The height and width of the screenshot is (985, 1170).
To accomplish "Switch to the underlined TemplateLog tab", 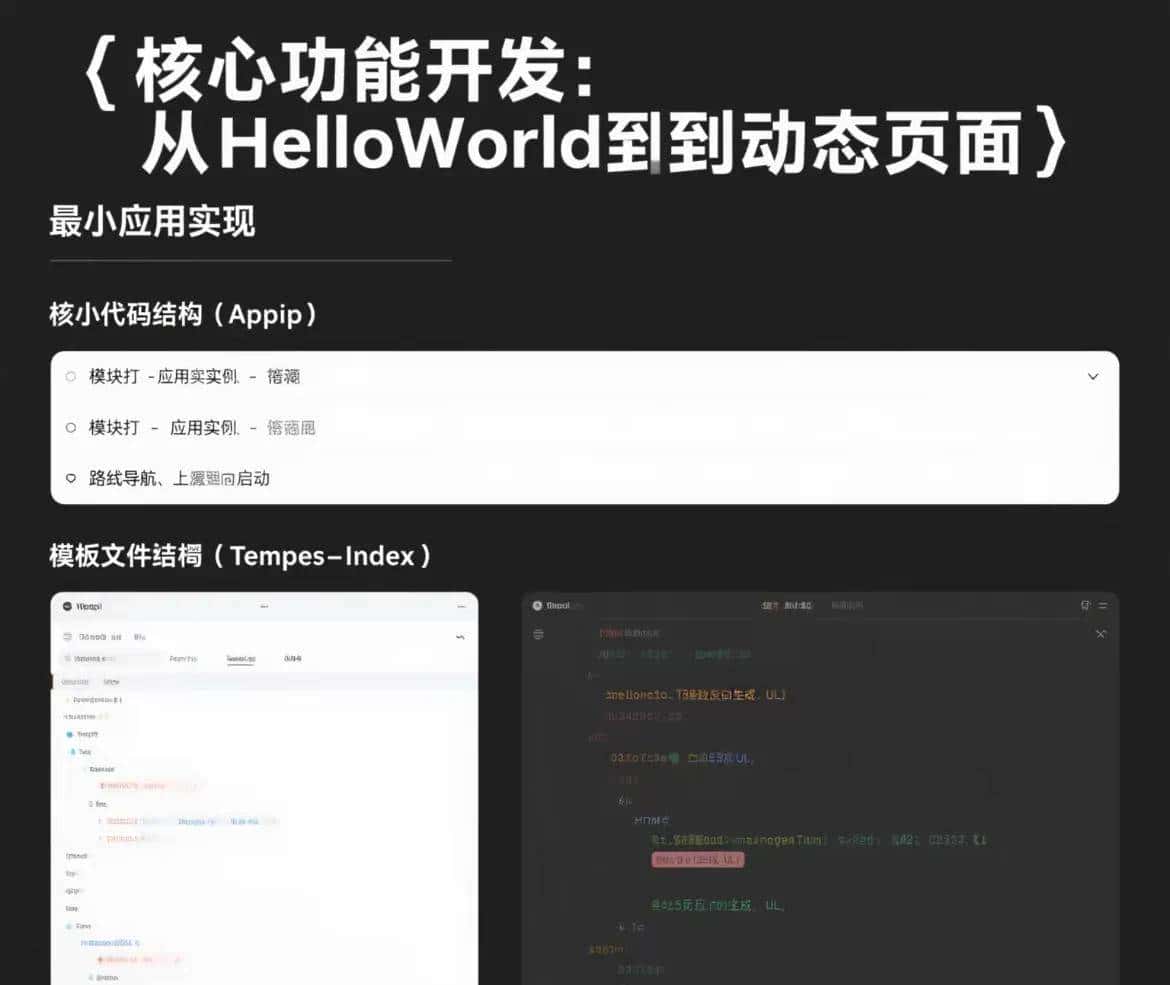I will click(240, 658).
